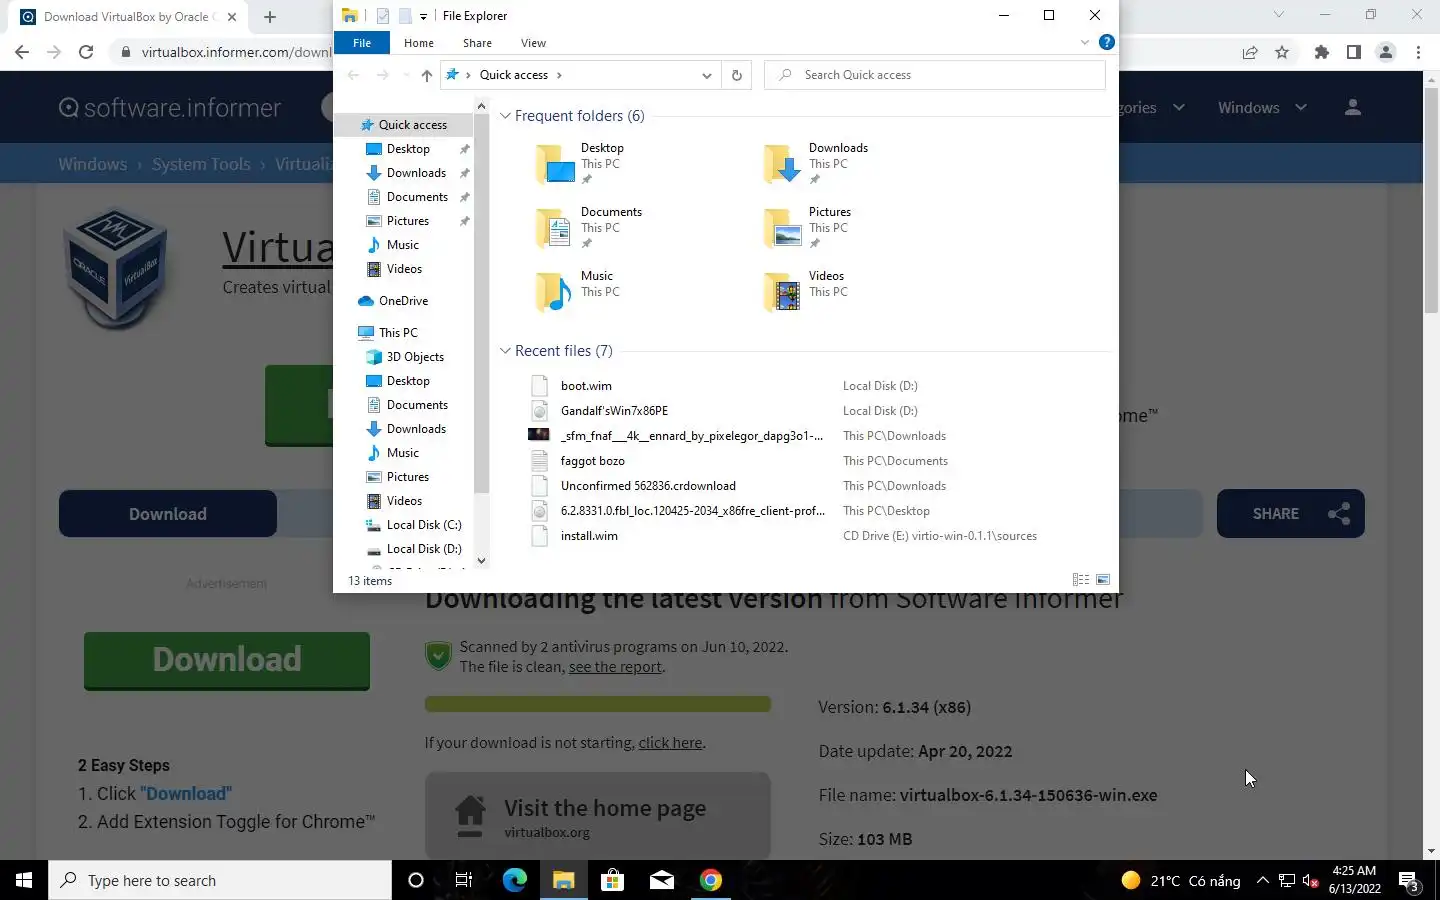The height and width of the screenshot is (900, 1440).
Task: Open the File tab
Action: pyautogui.click(x=362, y=43)
